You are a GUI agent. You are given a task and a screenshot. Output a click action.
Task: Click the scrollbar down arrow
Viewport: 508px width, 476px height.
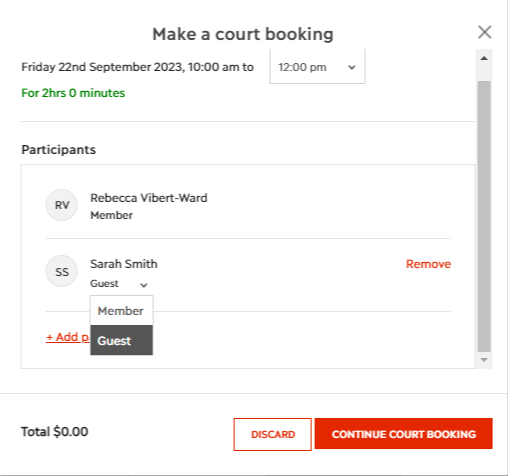(484, 360)
